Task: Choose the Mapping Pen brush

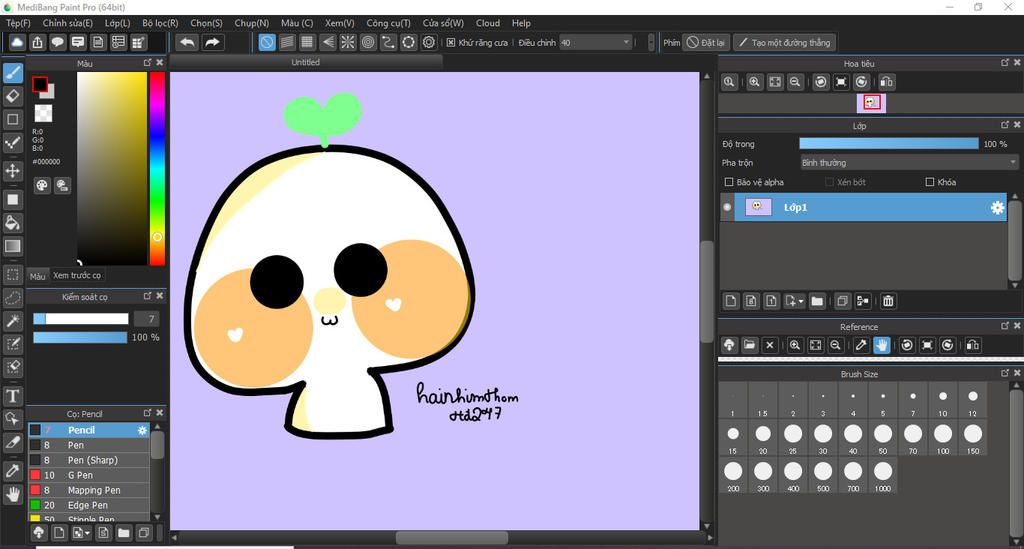Action: (89, 490)
